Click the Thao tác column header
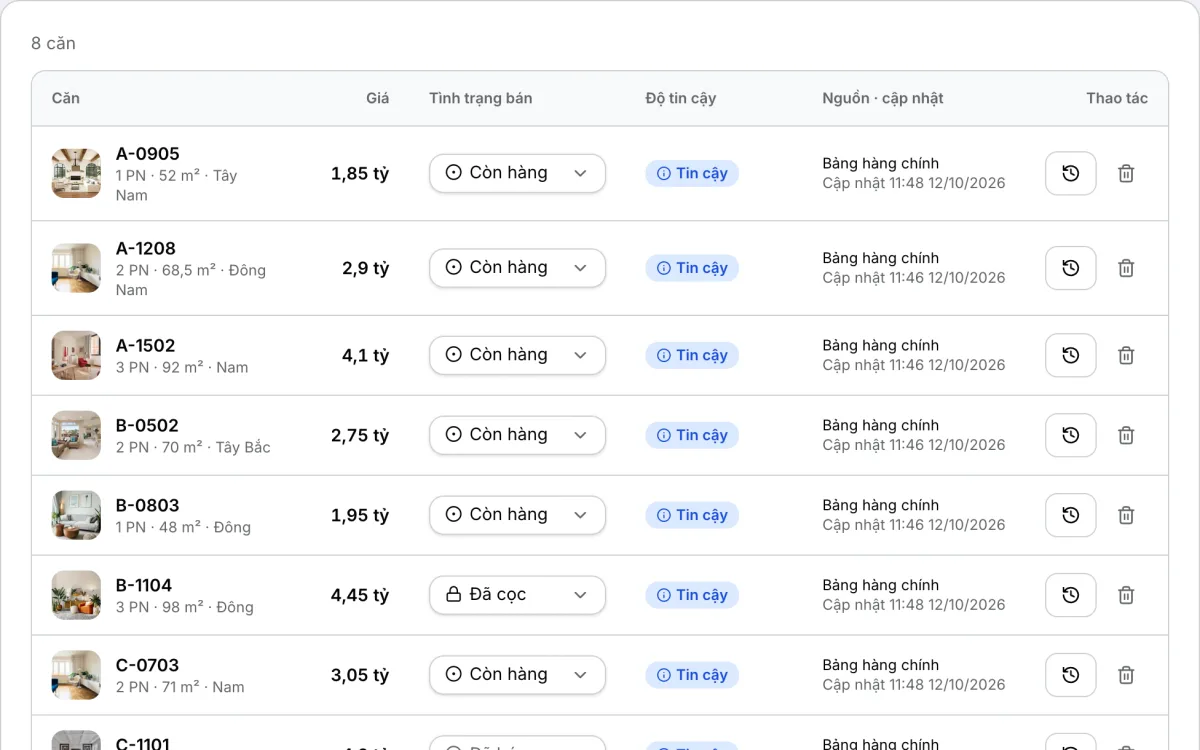Image resolution: width=1200 pixels, height=750 pixels. [1117, 98]
